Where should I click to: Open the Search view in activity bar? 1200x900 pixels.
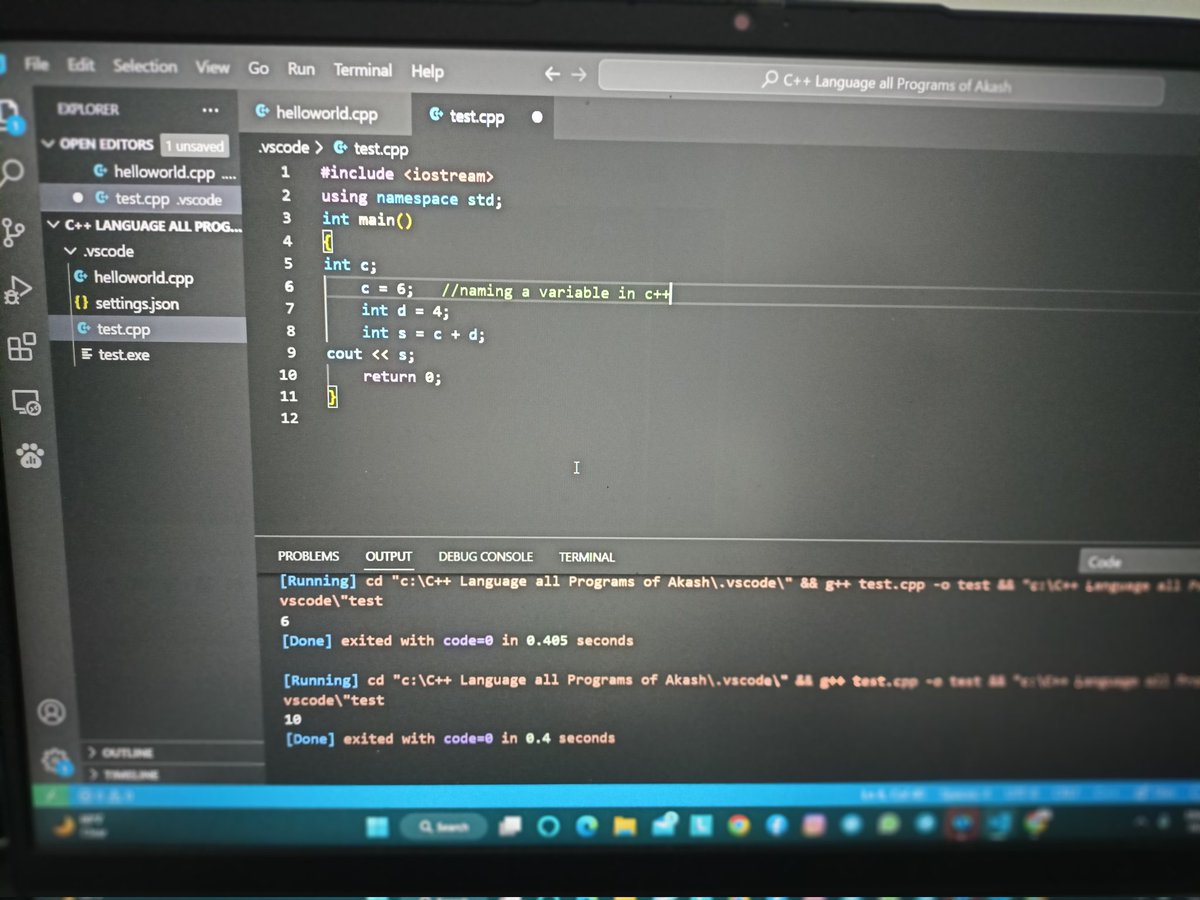pyautogui.click(x=12, y=172)
